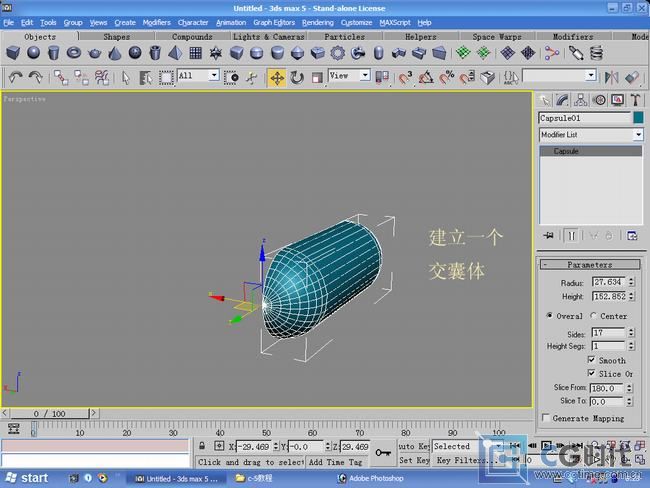This screenshot has width=650, height=488.
Task: Open the Utilities hammer panel tab
Action: point(635,100)
